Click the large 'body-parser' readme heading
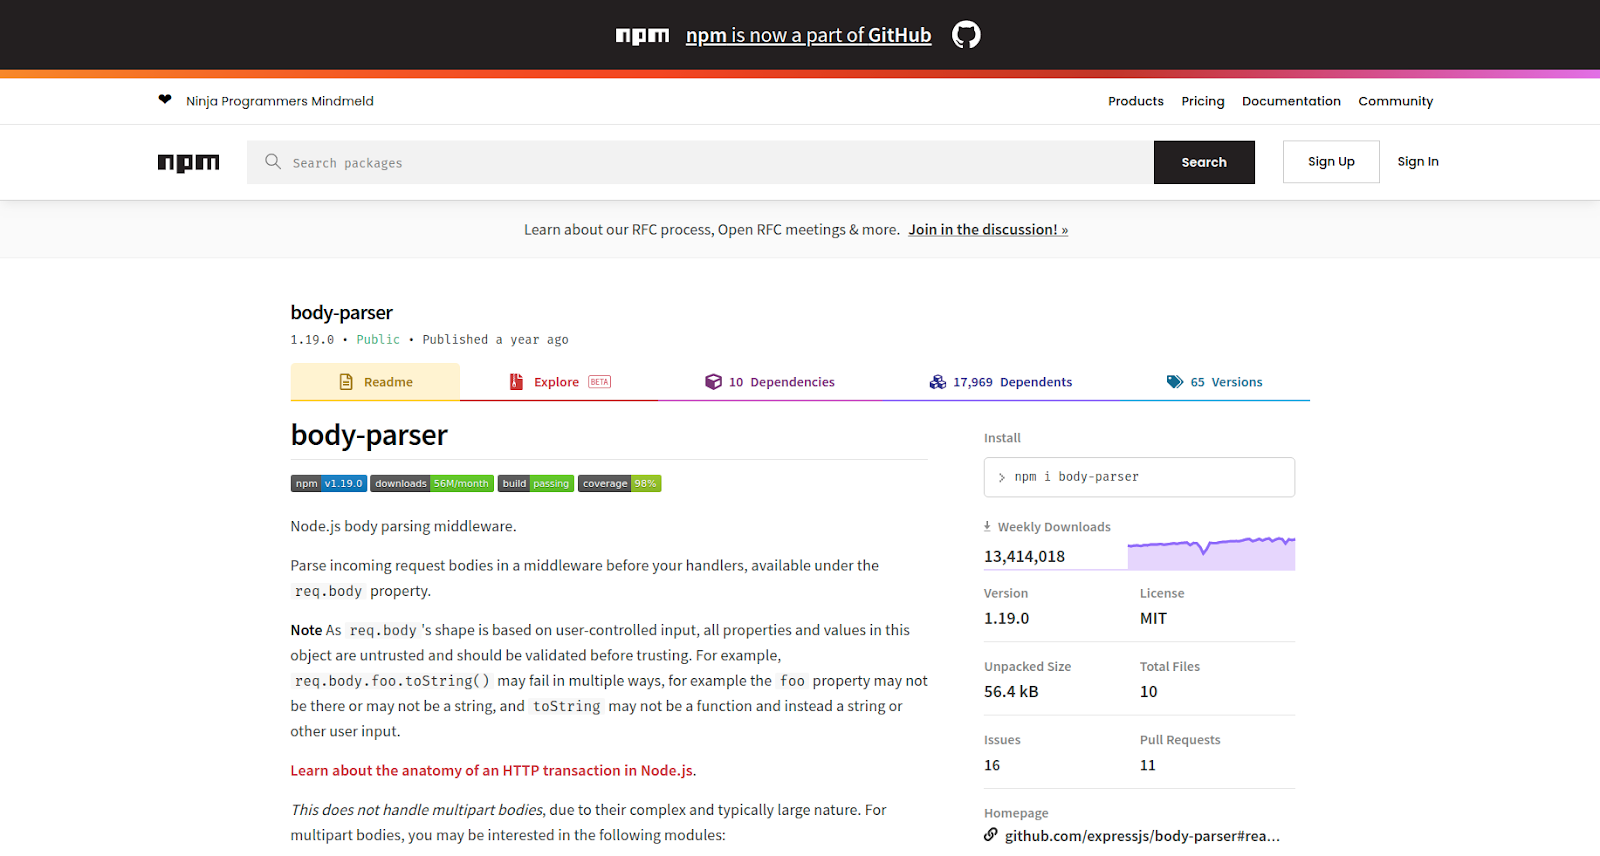1600x856 pixels. [369, 435]
